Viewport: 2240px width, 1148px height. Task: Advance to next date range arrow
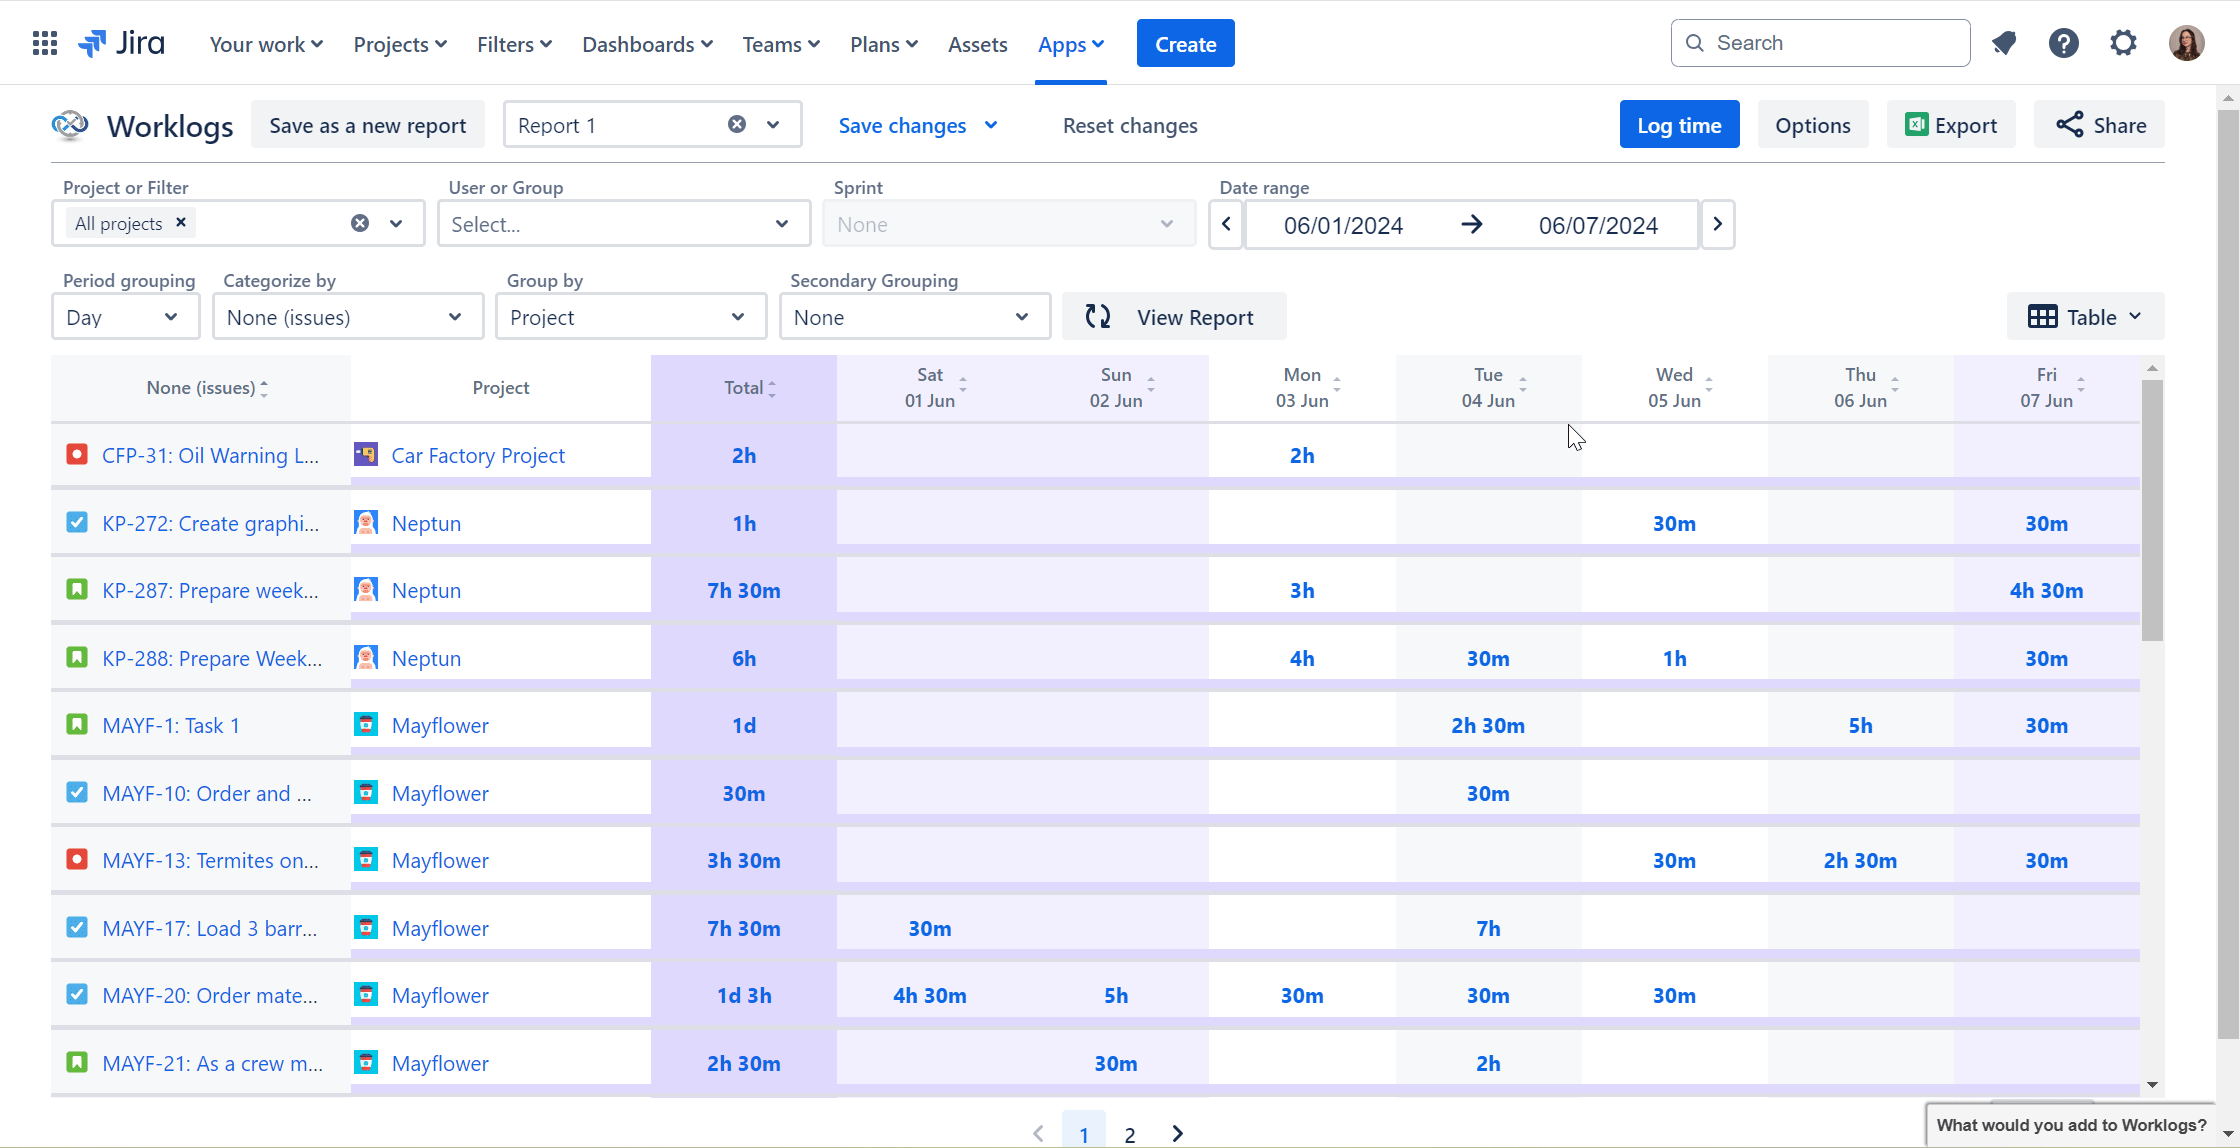(1717, 224)
